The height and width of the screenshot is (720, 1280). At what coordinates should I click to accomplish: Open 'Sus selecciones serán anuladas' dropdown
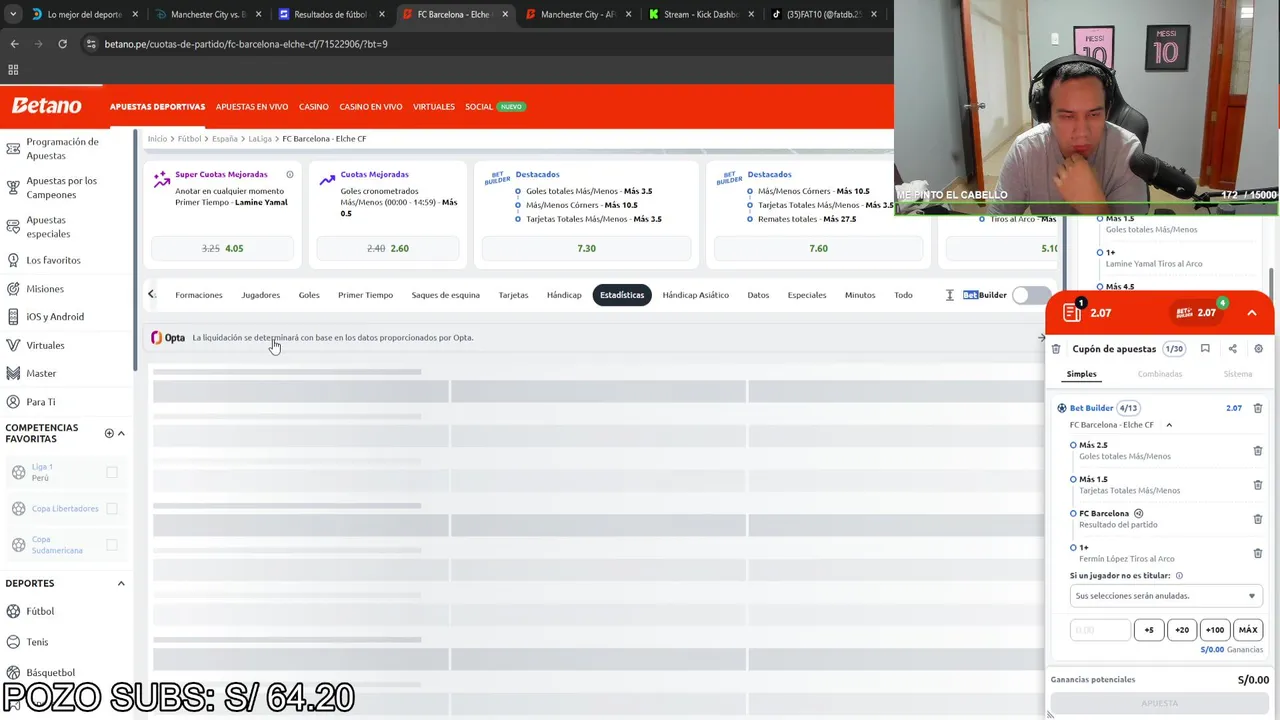(x=1164, y=596)
